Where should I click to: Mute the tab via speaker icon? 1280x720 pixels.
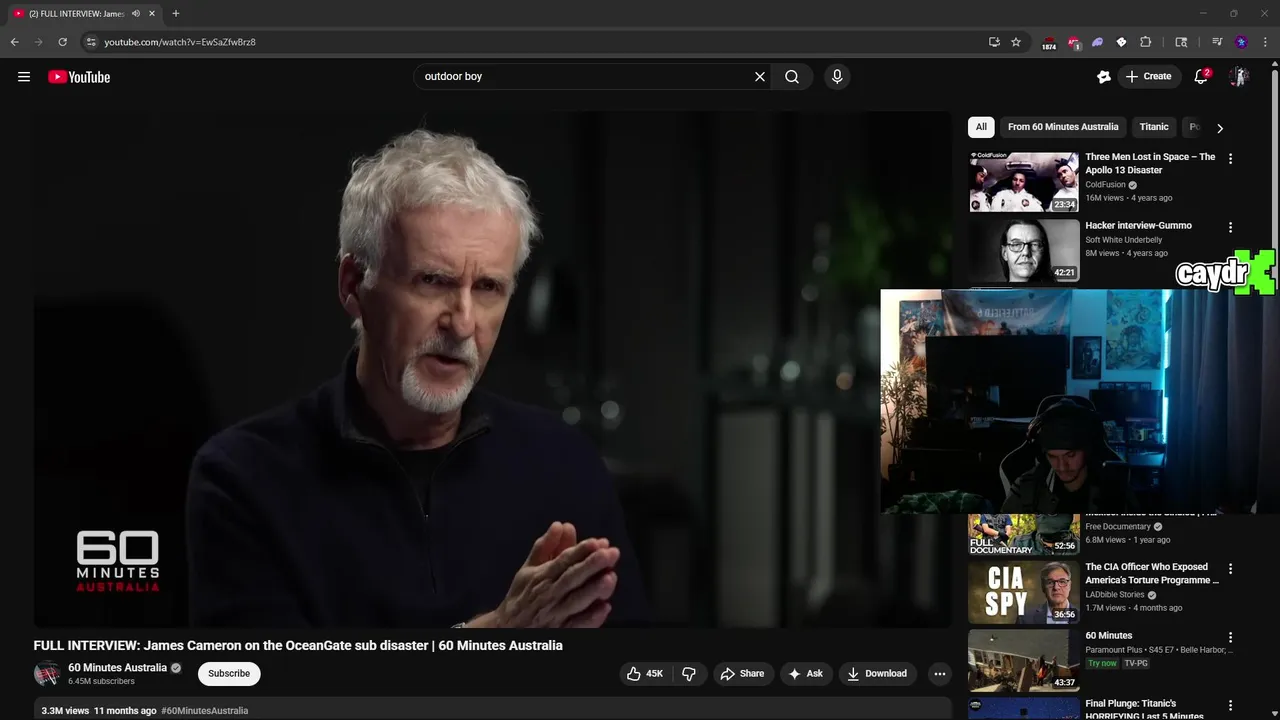pyautogui.click(x=136, y=14)
